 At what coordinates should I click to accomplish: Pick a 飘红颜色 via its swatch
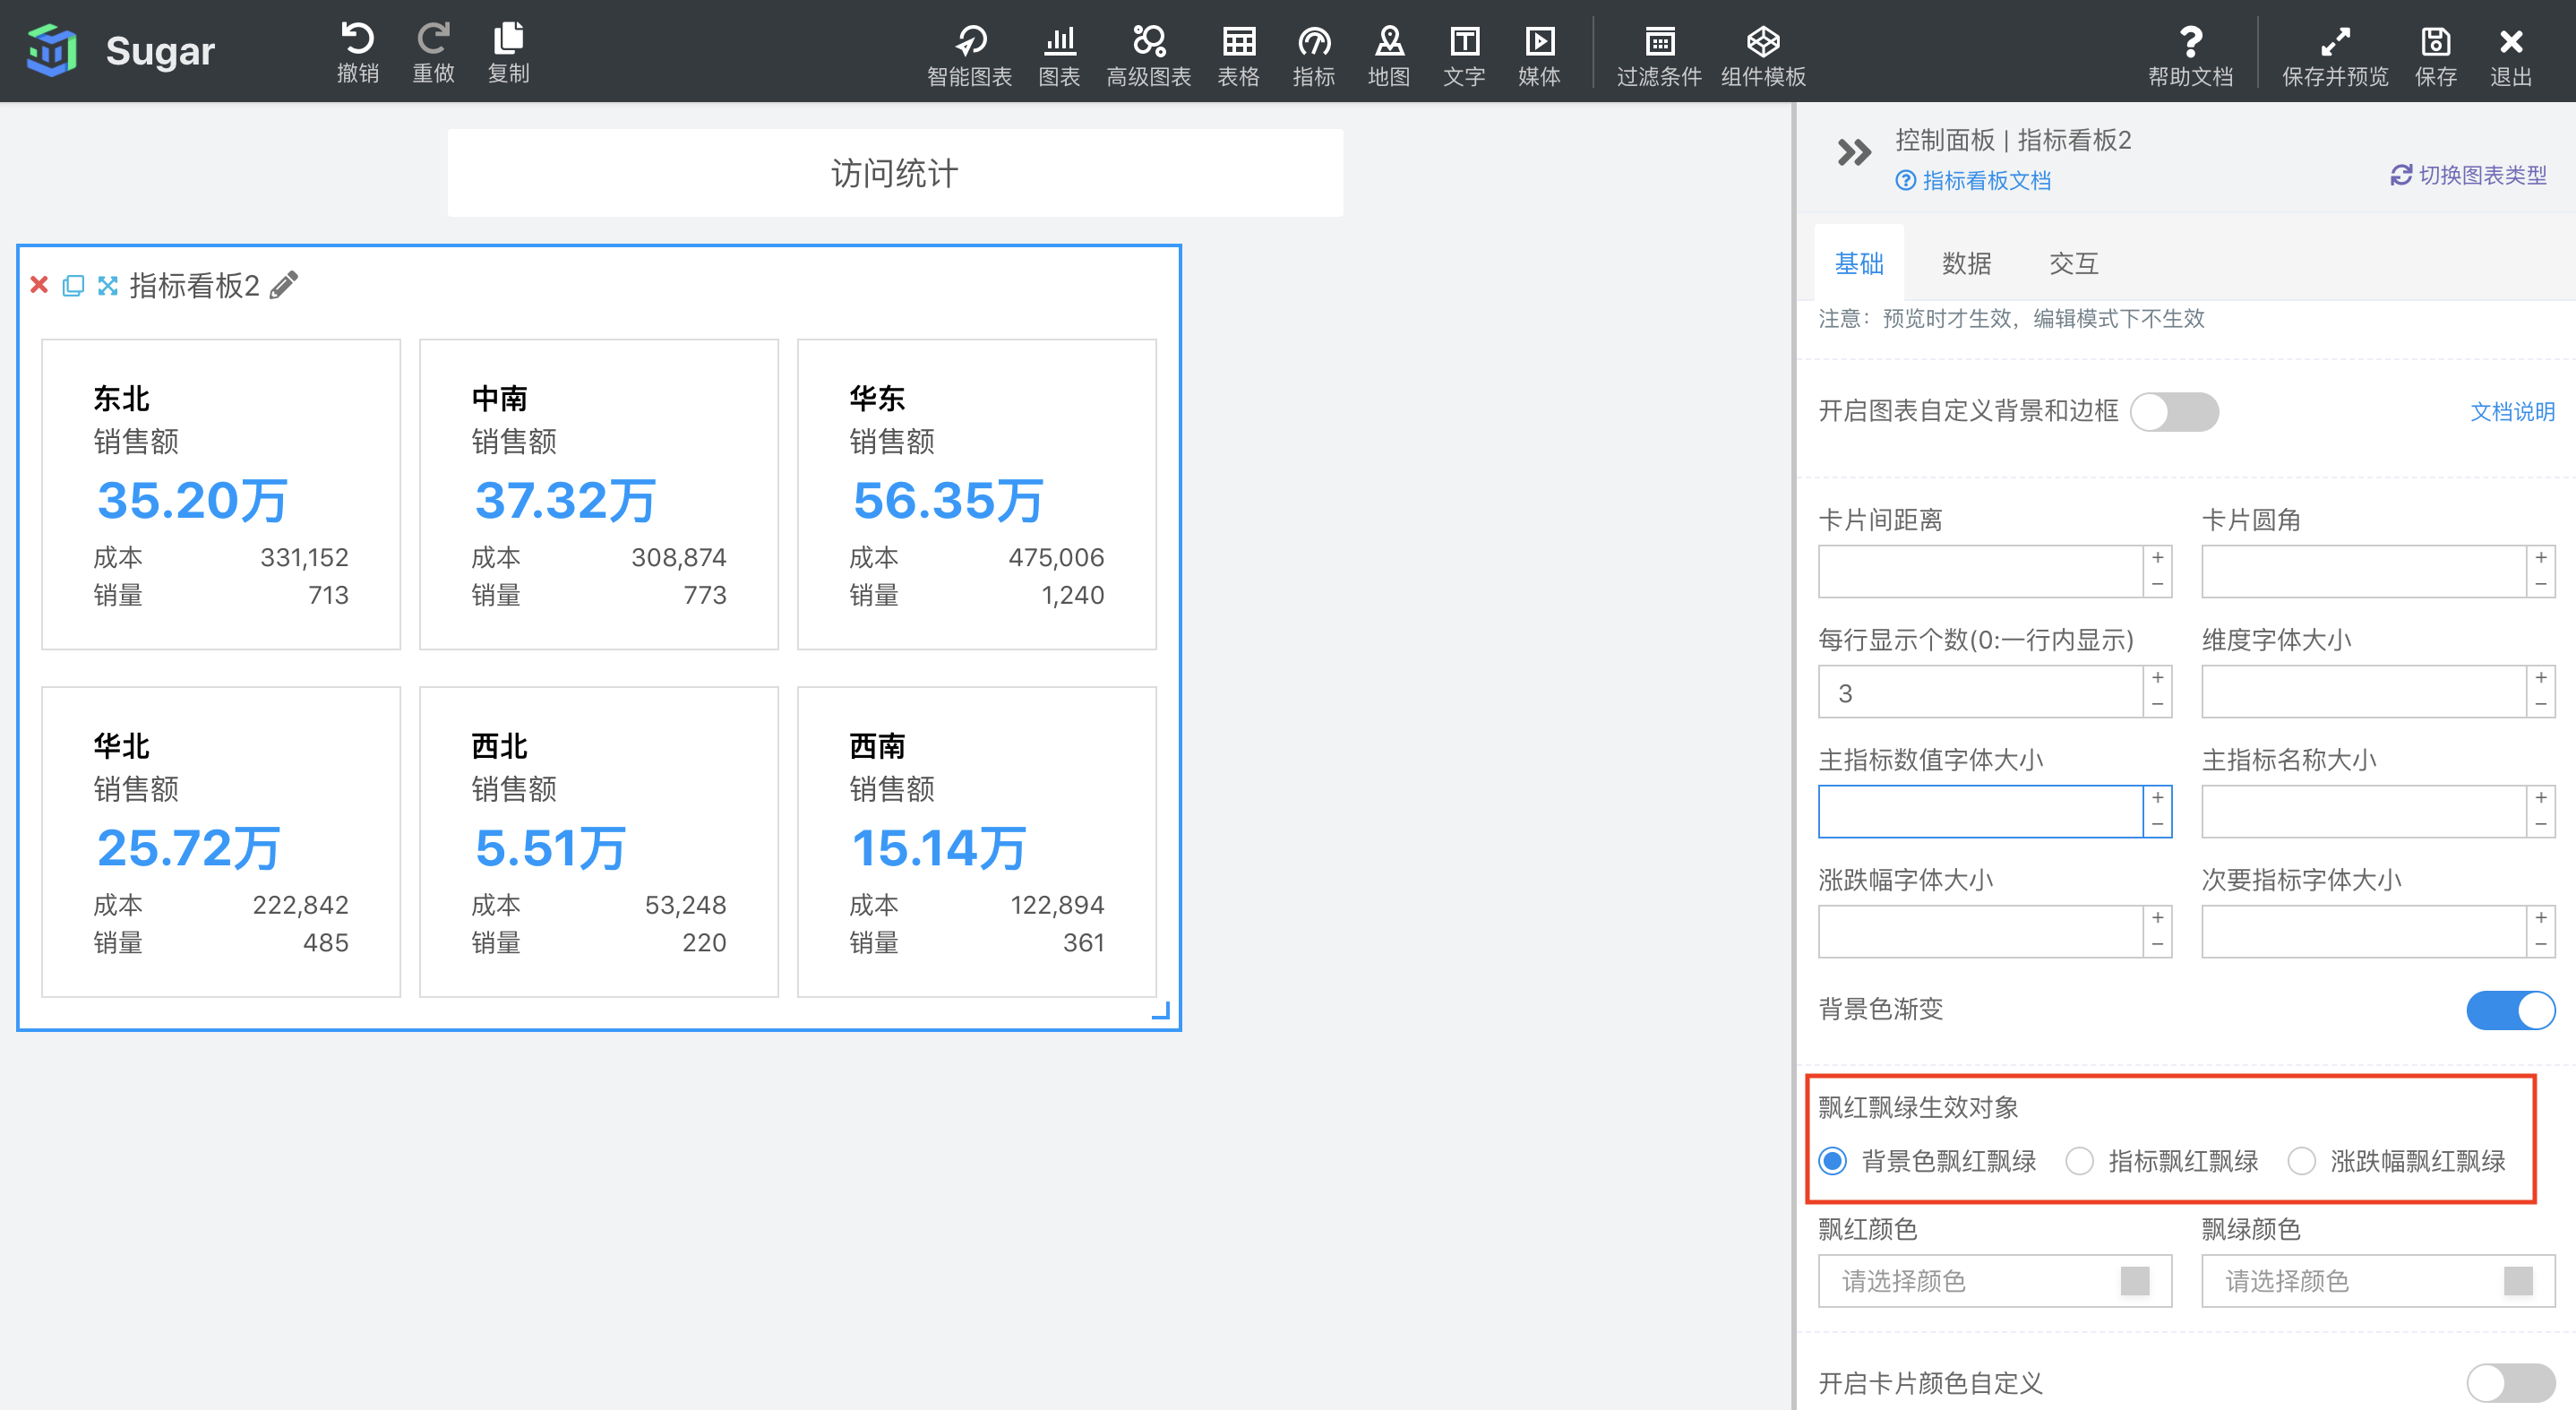pyautogui.click(x=2134, y=1281)
